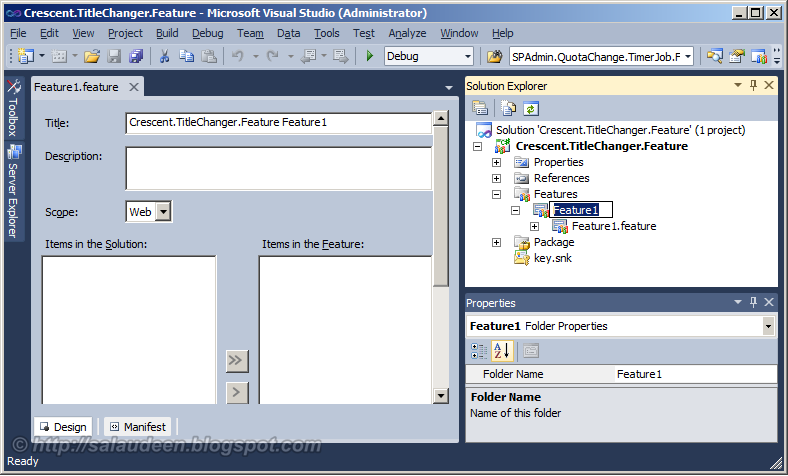Image resolution: width=788 pixels, height=476 pixels.
Task: Click the Find in Files icon
Action: (495, 56)
